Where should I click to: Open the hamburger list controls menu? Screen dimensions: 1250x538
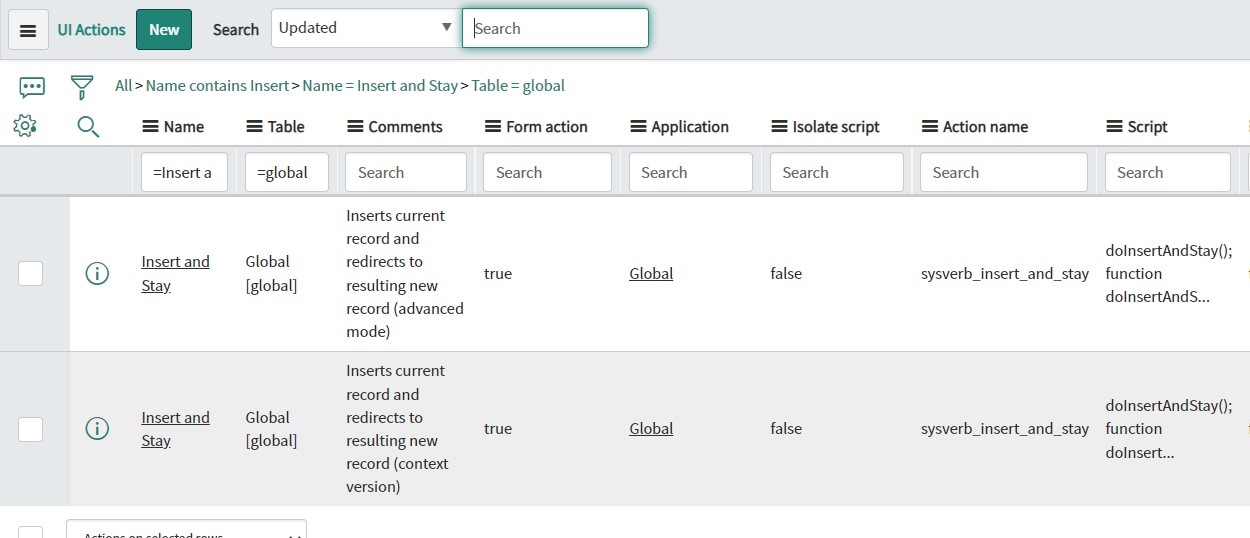[x=28, y=30]
